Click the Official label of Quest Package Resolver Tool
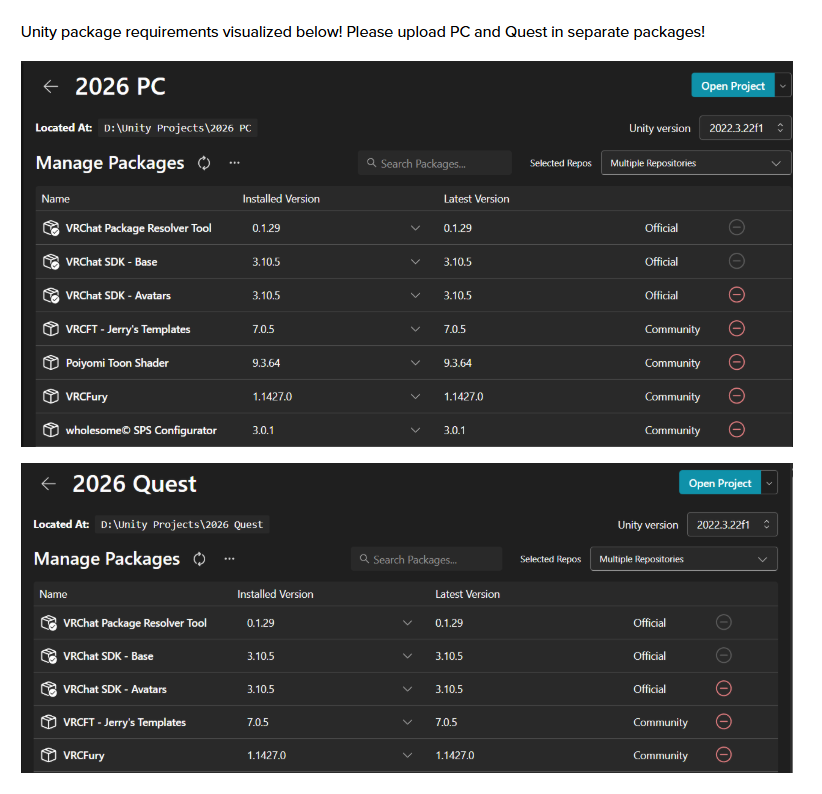This screenshot has height=794, width=822. pyautogui.click(x=649, y=623)
